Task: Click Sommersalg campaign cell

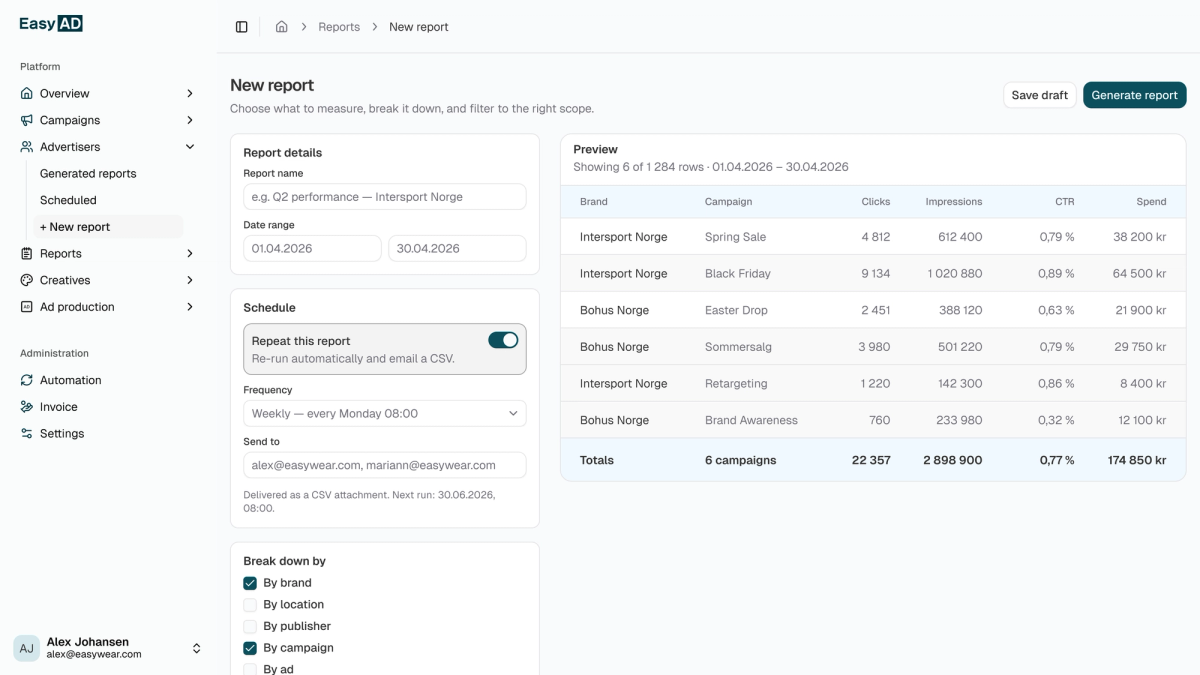Action: 738,347
